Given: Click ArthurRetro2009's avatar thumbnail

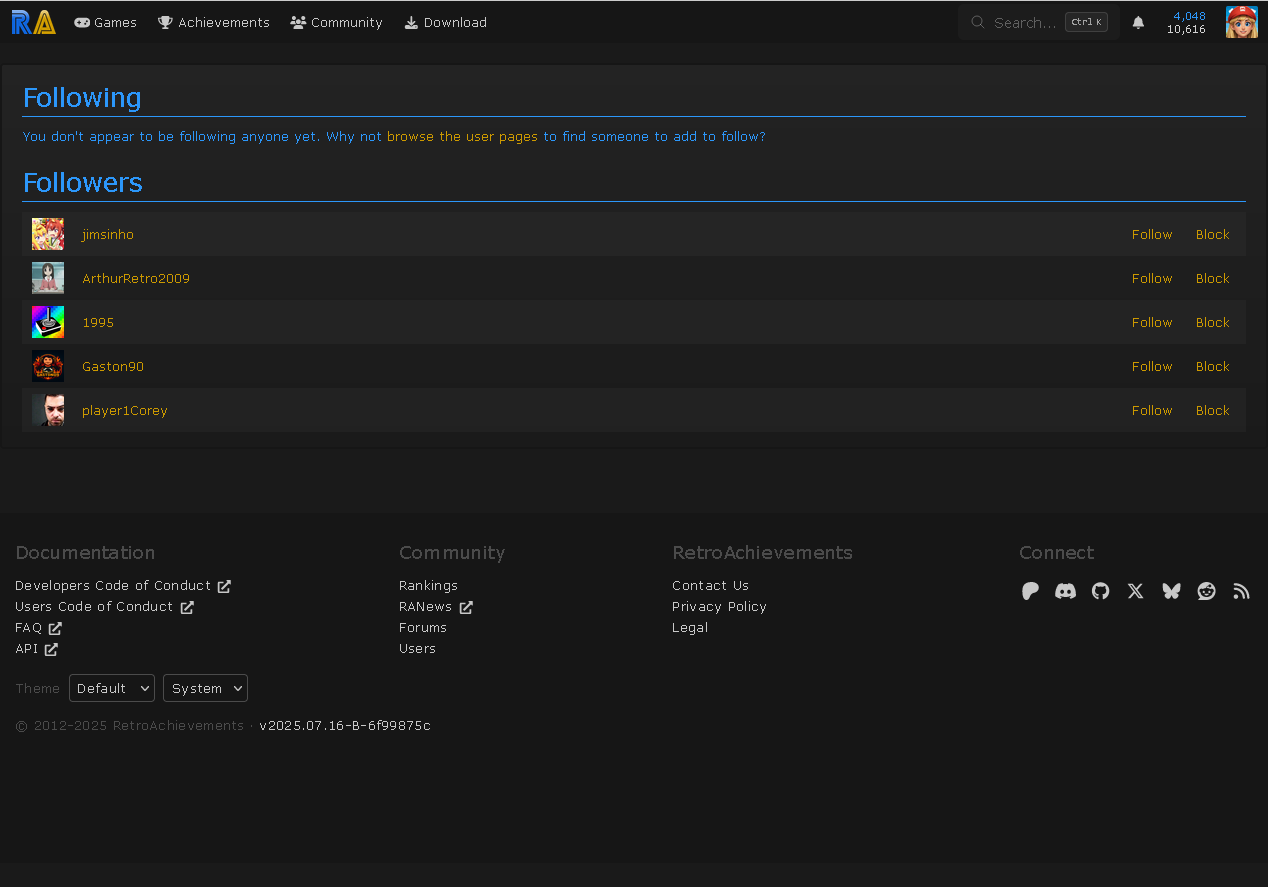Looking at the screenshot, I should coord(48,278).
